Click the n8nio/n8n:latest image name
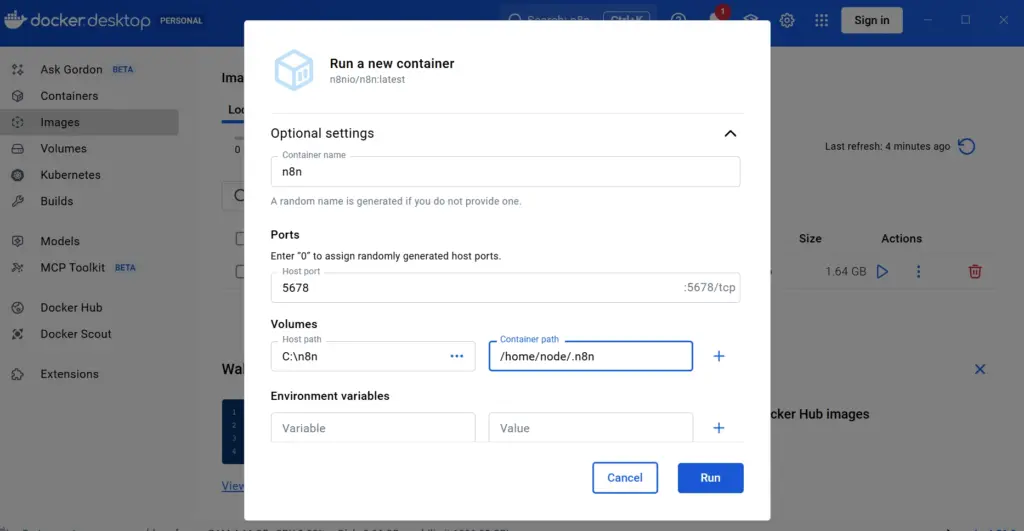The height and width of the screenshot is (531, 1024). point(367,80)
